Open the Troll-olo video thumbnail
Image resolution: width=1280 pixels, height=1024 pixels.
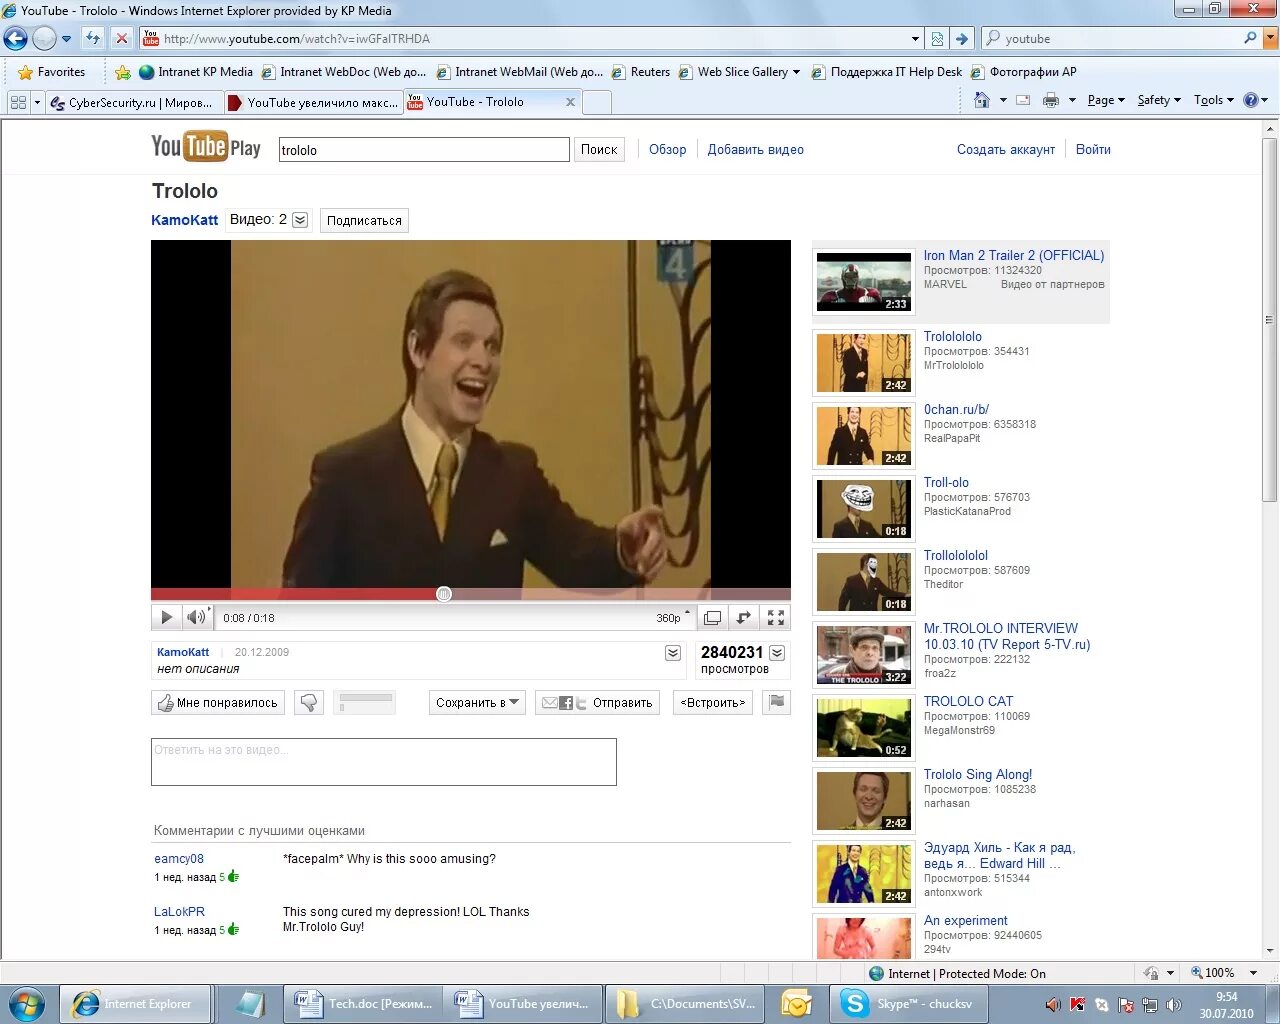864,509
